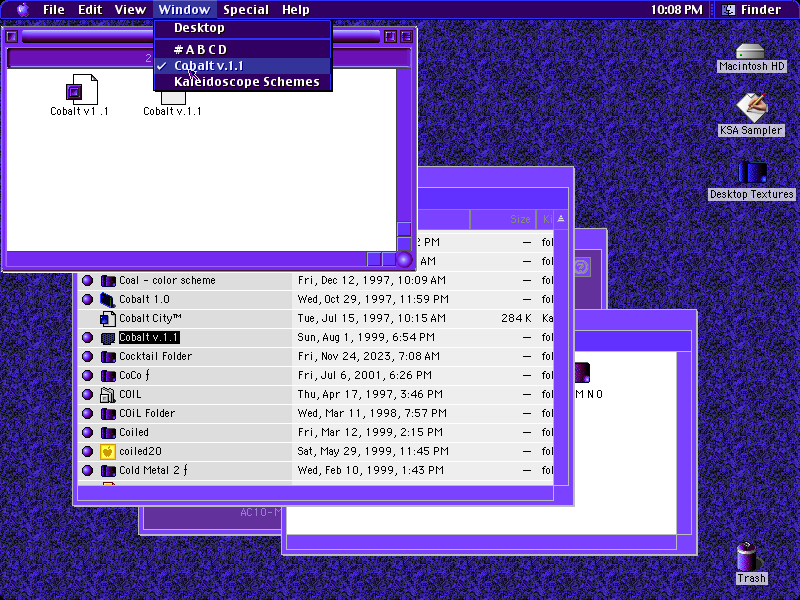Select the Trash icon on desktop
Viewport: 800px width, 600px height.
(748, 556)
